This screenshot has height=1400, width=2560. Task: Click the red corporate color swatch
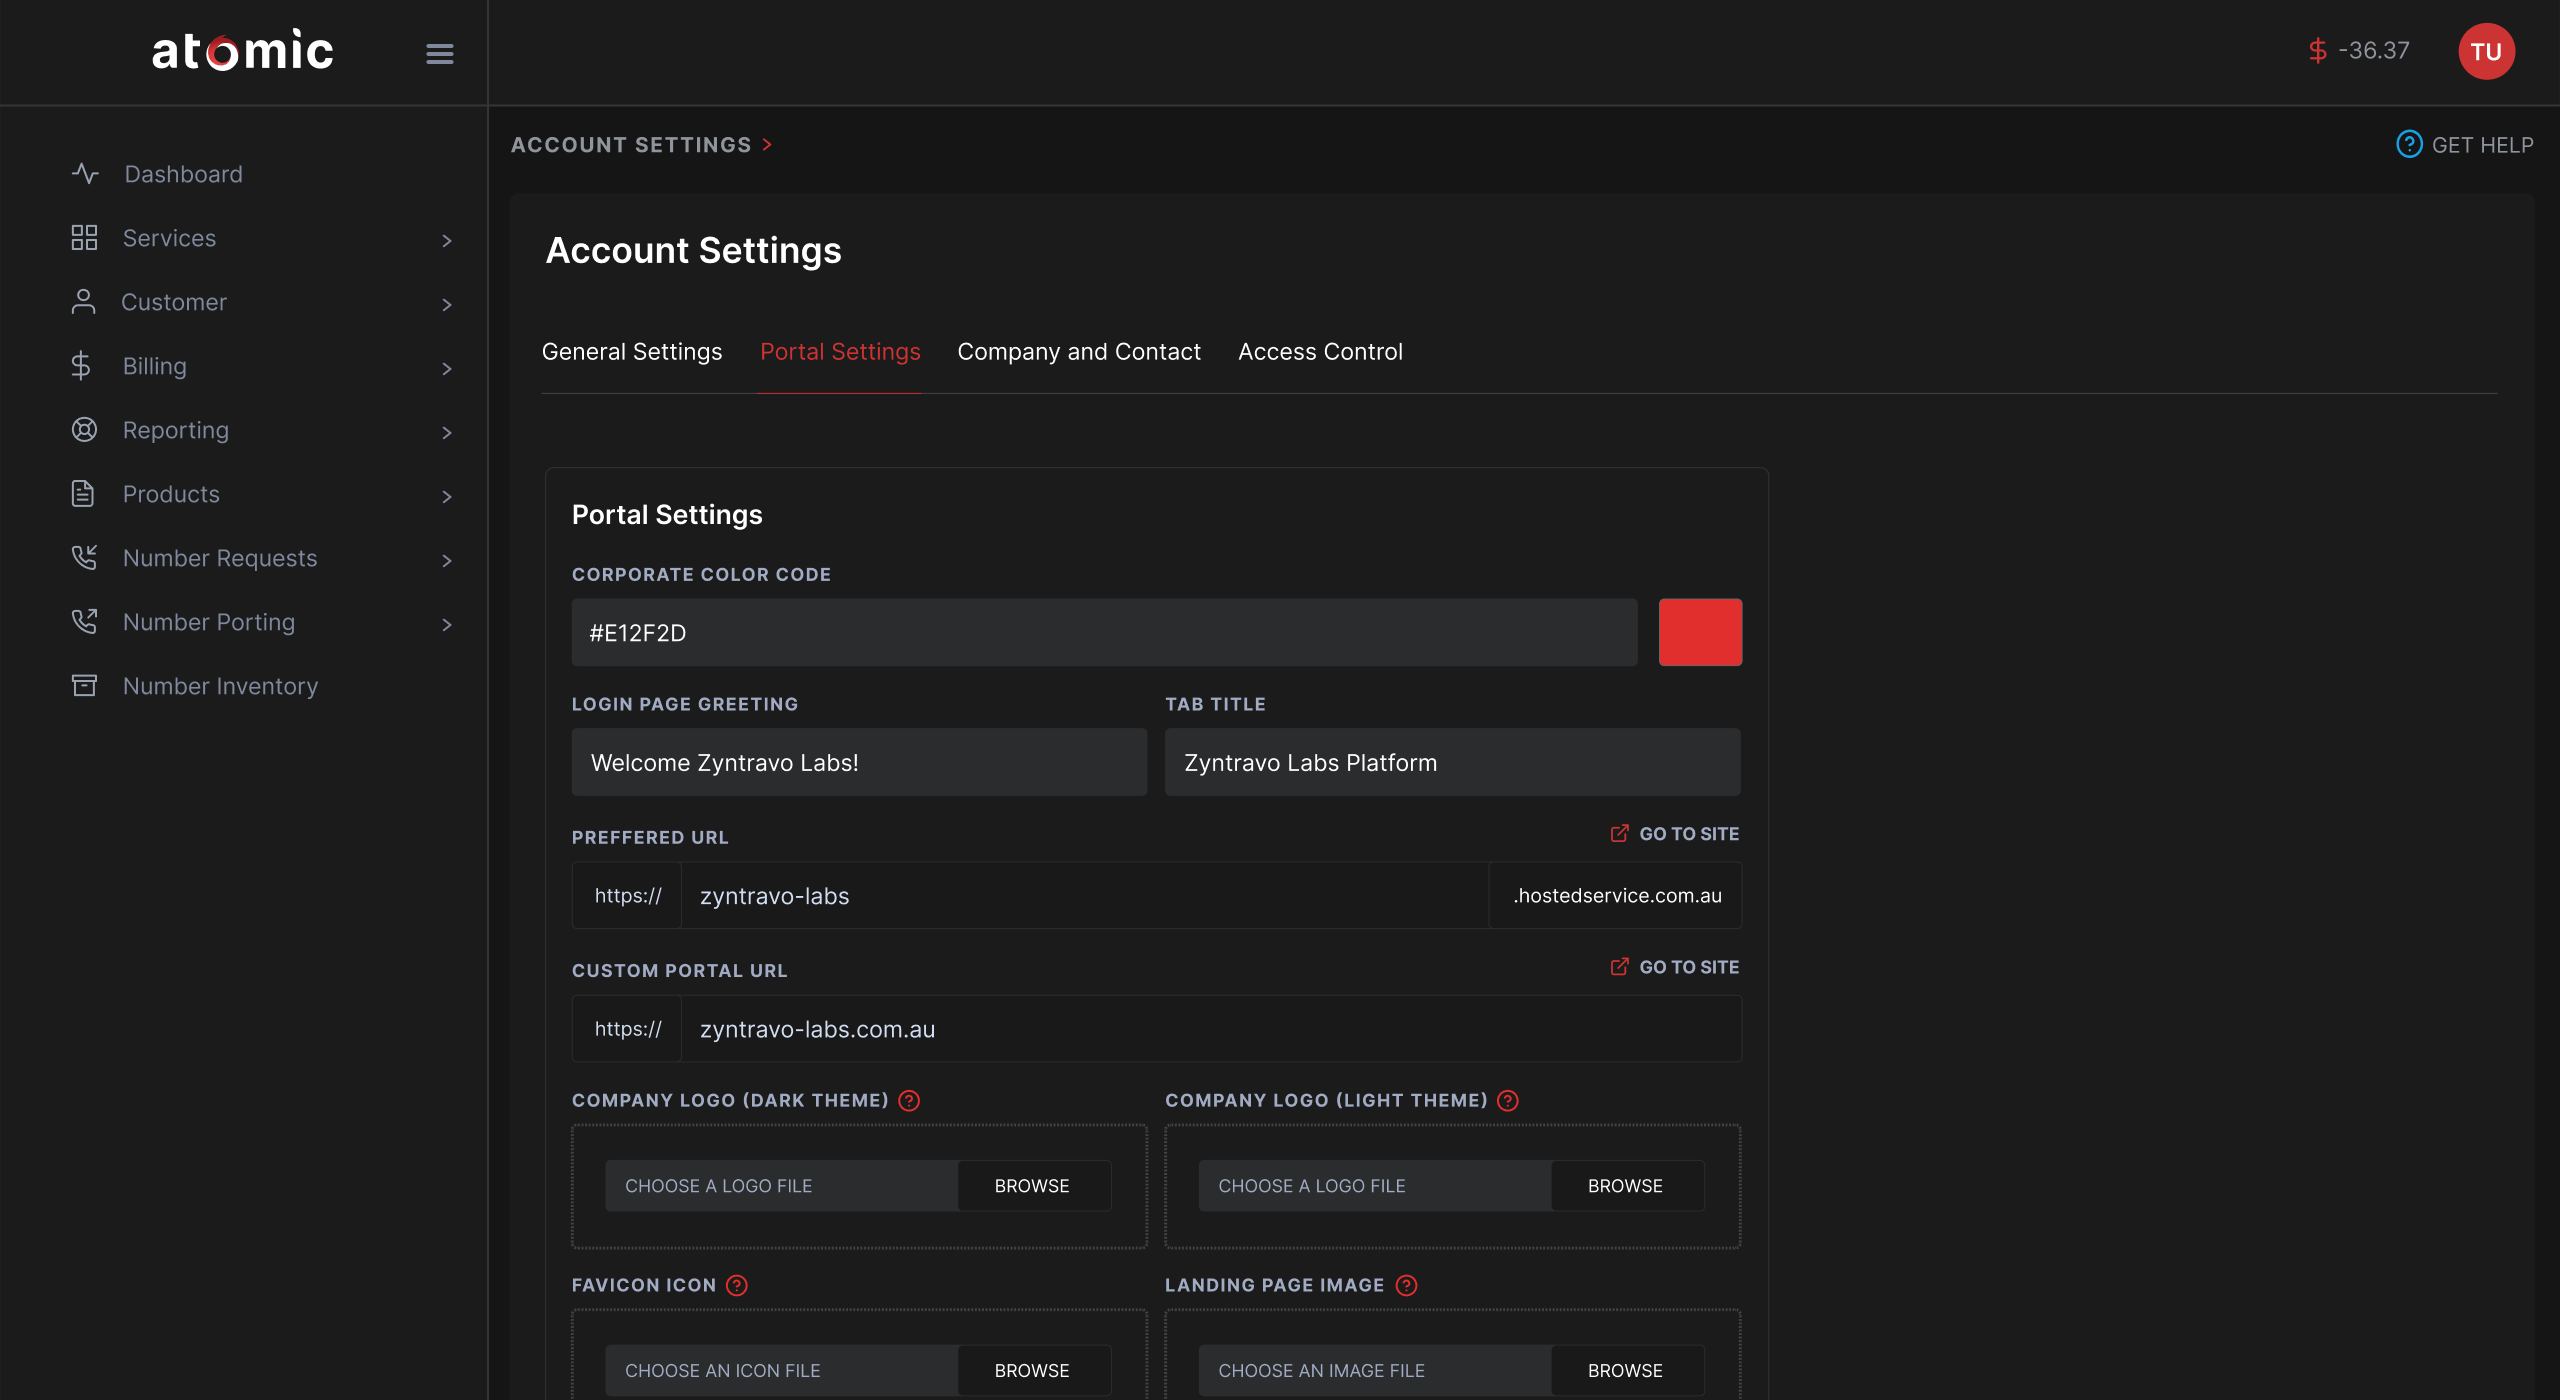(x=1699, y=632)
